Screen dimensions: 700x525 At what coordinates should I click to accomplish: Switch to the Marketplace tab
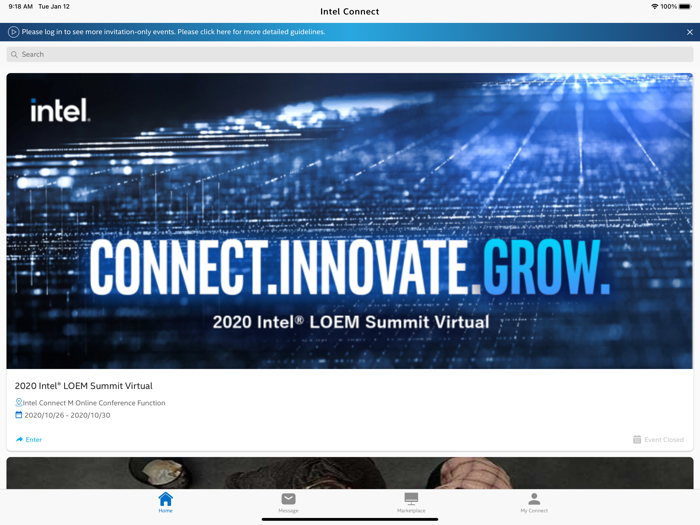coord(411,502)
